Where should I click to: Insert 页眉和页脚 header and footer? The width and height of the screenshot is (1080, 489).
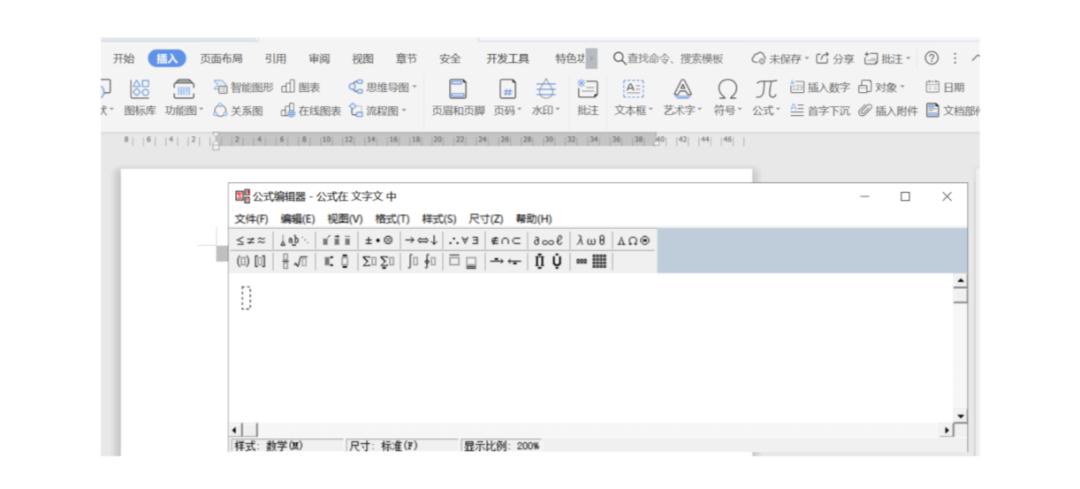pos(458,97)
